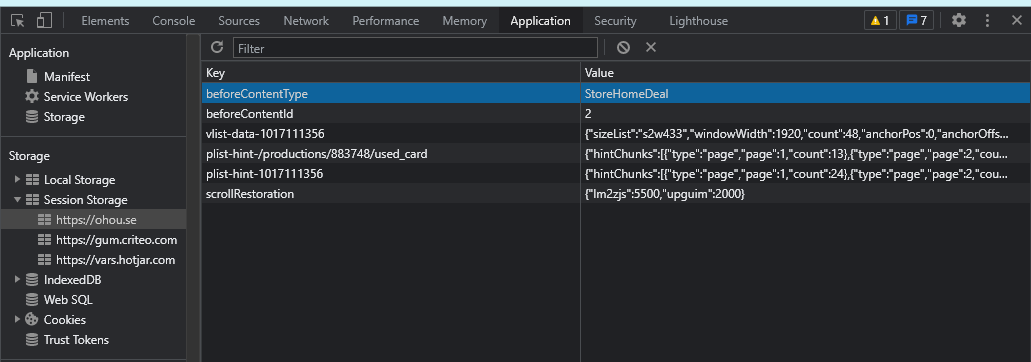Click the Manifest document icon
The image size is (1031, 362).
[x=32, y=76]
